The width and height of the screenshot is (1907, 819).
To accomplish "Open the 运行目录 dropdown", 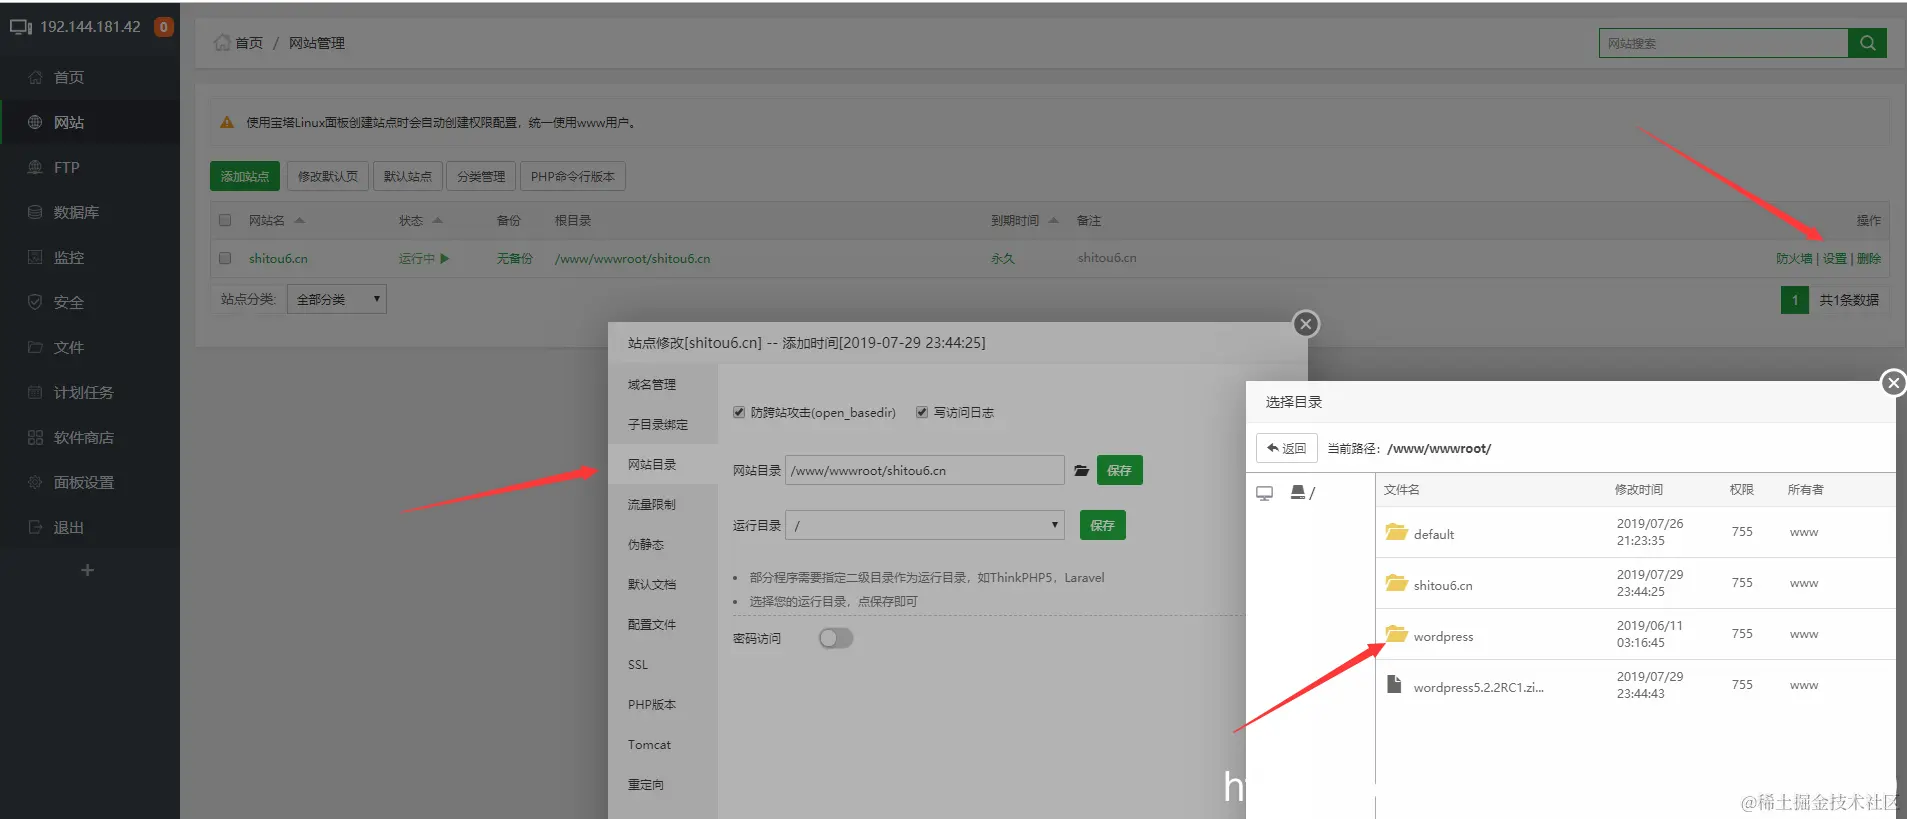I will (x=925, y=525).
